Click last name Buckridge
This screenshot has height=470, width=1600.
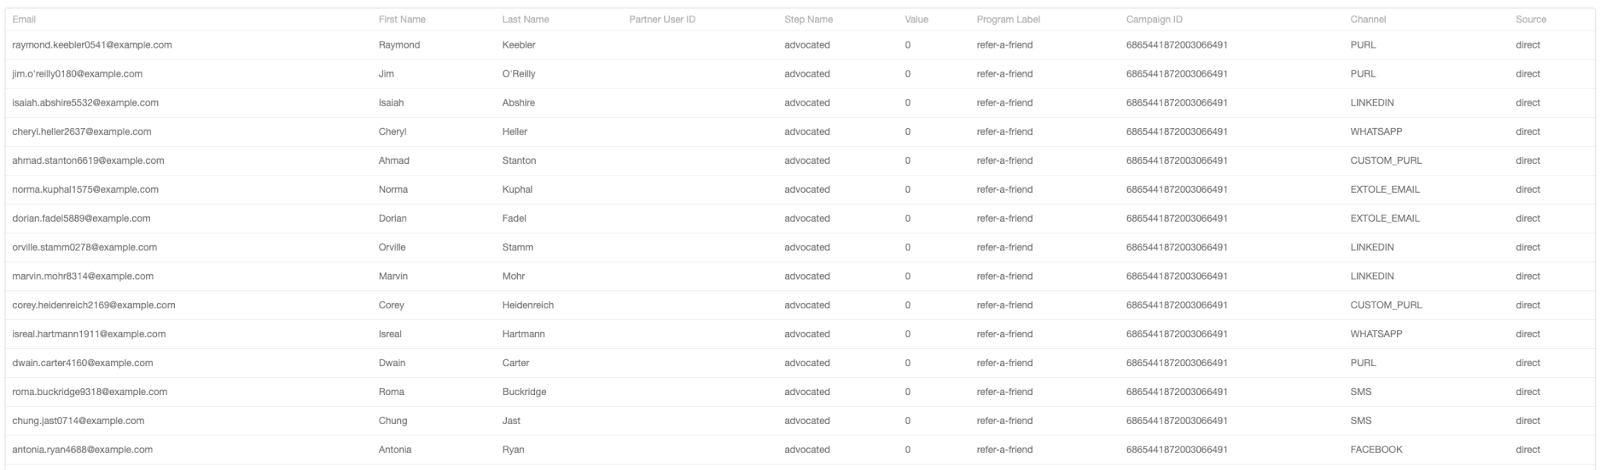coord(524,393)
